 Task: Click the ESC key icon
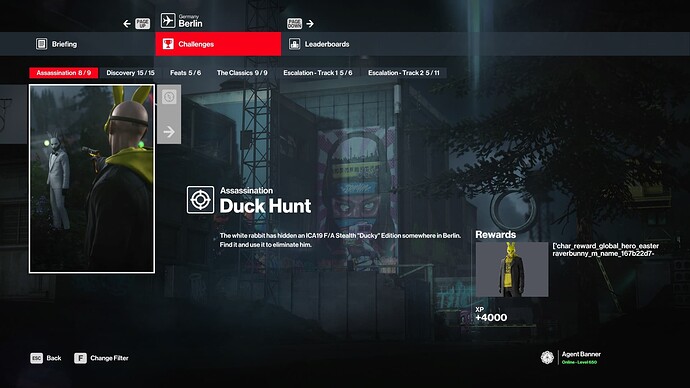(x=37, y=358)
